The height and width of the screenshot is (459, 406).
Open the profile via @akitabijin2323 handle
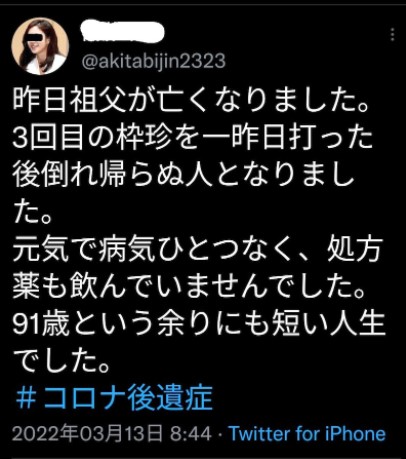(154, 61)
